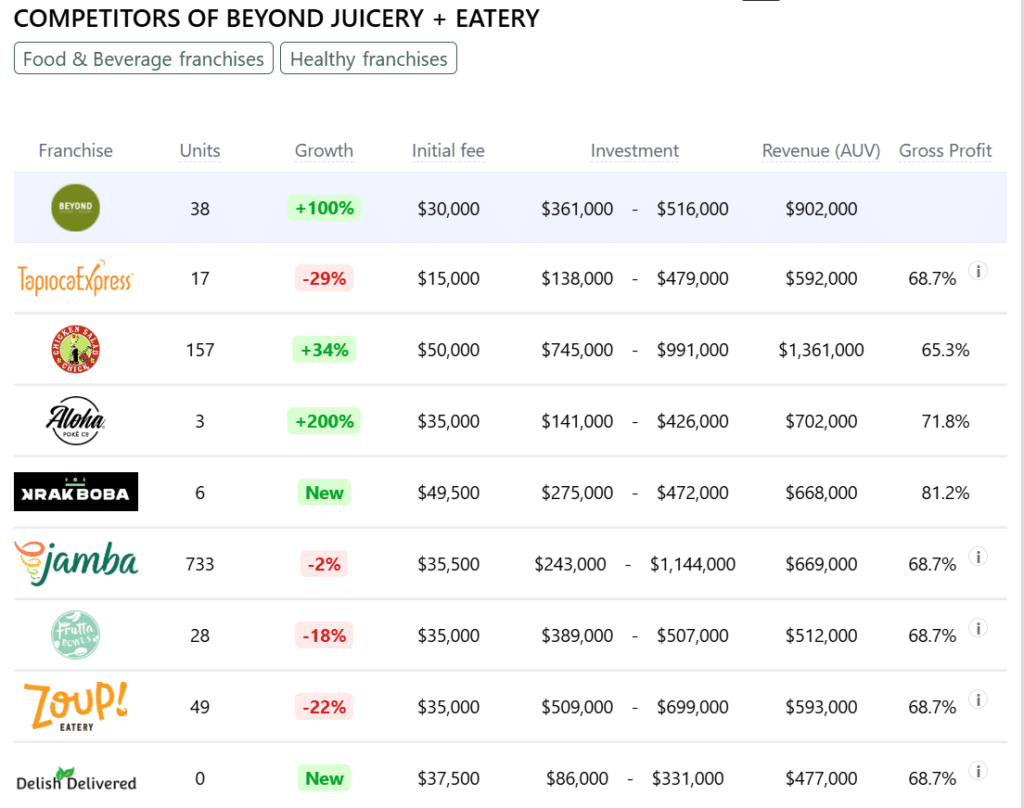Click info icon in Delish Delivered row

pyautogui.click(x=978, y=771)
